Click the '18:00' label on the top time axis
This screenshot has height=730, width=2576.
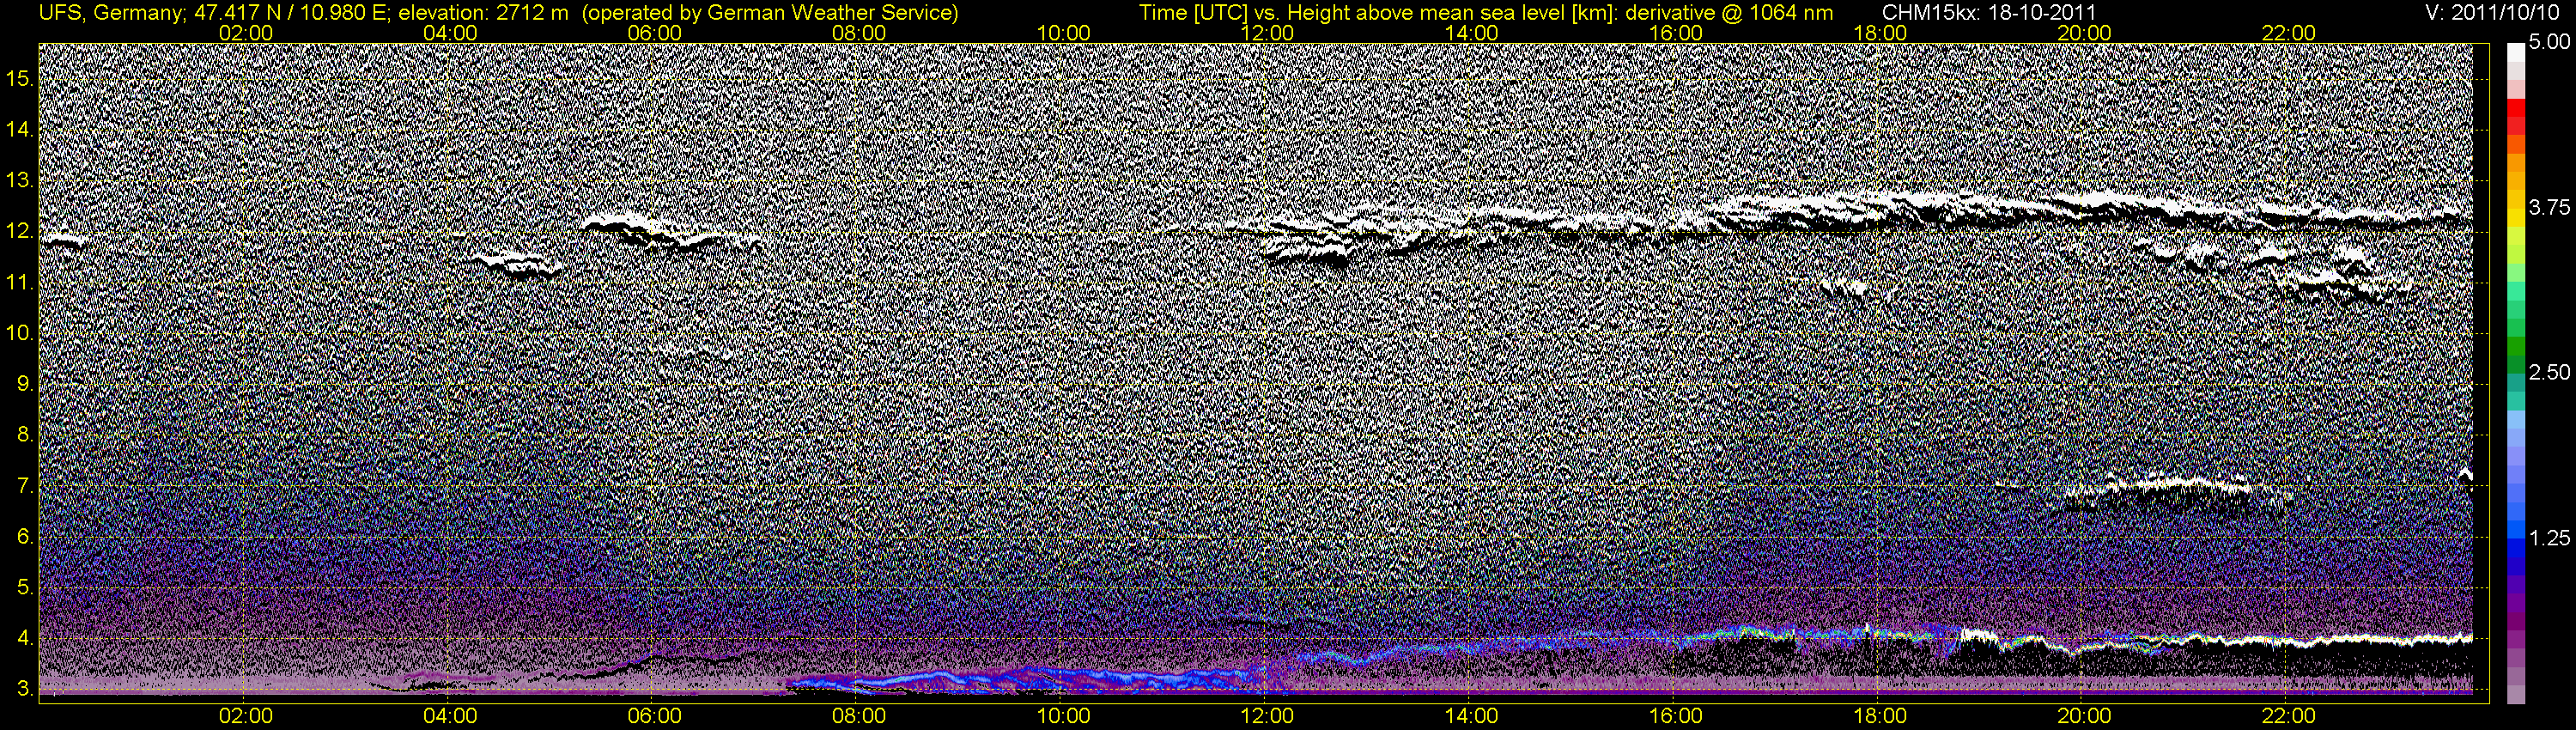click(1880, 33)
